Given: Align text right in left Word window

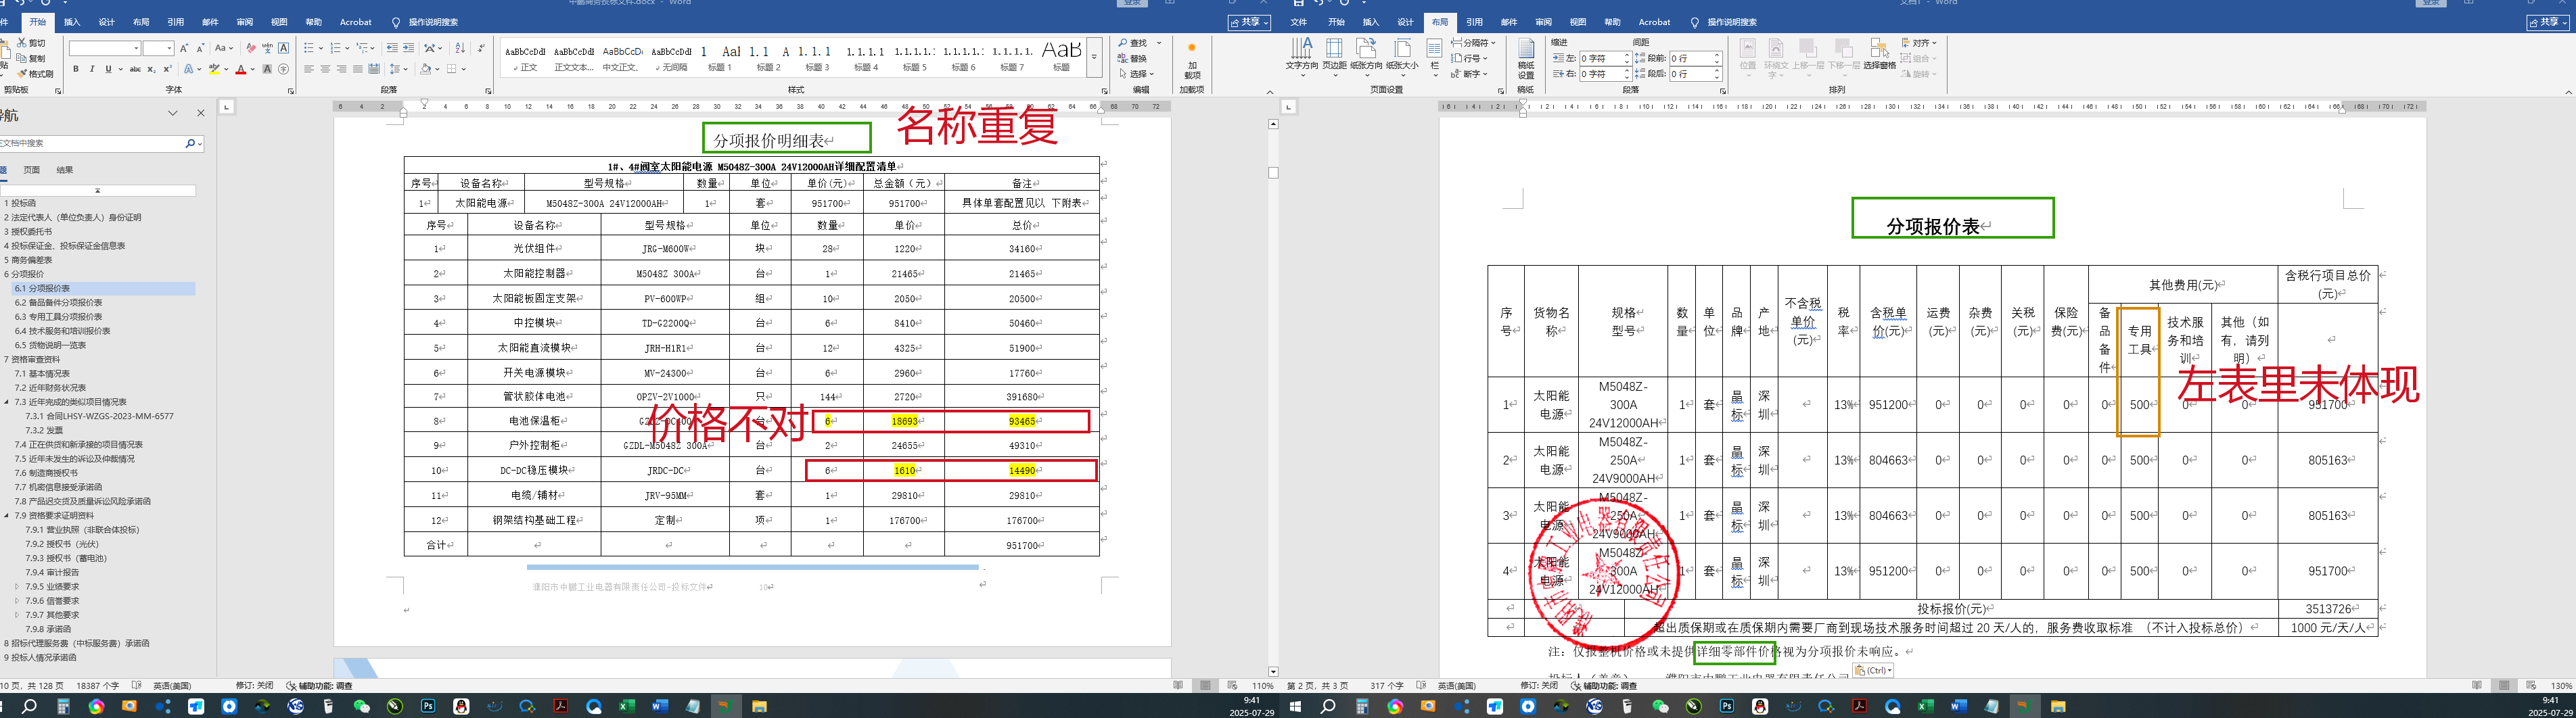Looking at the screenshot, I should point(341,69).
